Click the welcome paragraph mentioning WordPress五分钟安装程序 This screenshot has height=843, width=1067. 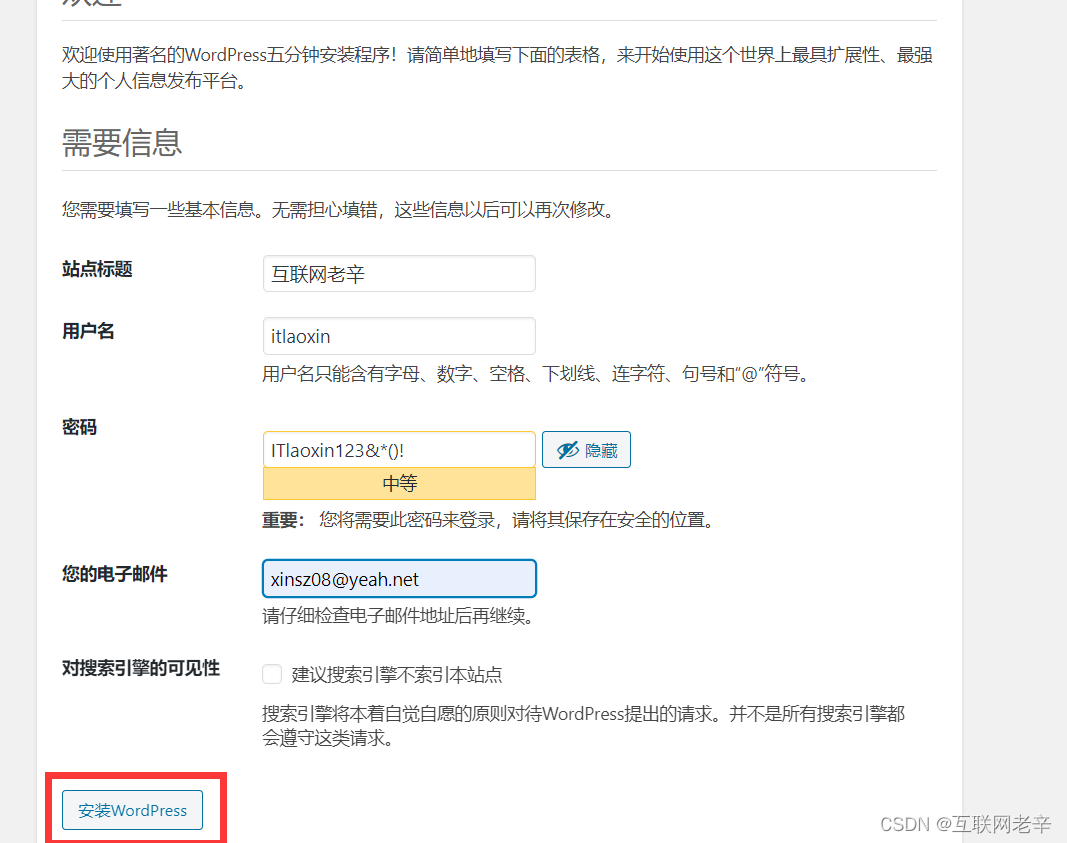(x=497, y=67)
